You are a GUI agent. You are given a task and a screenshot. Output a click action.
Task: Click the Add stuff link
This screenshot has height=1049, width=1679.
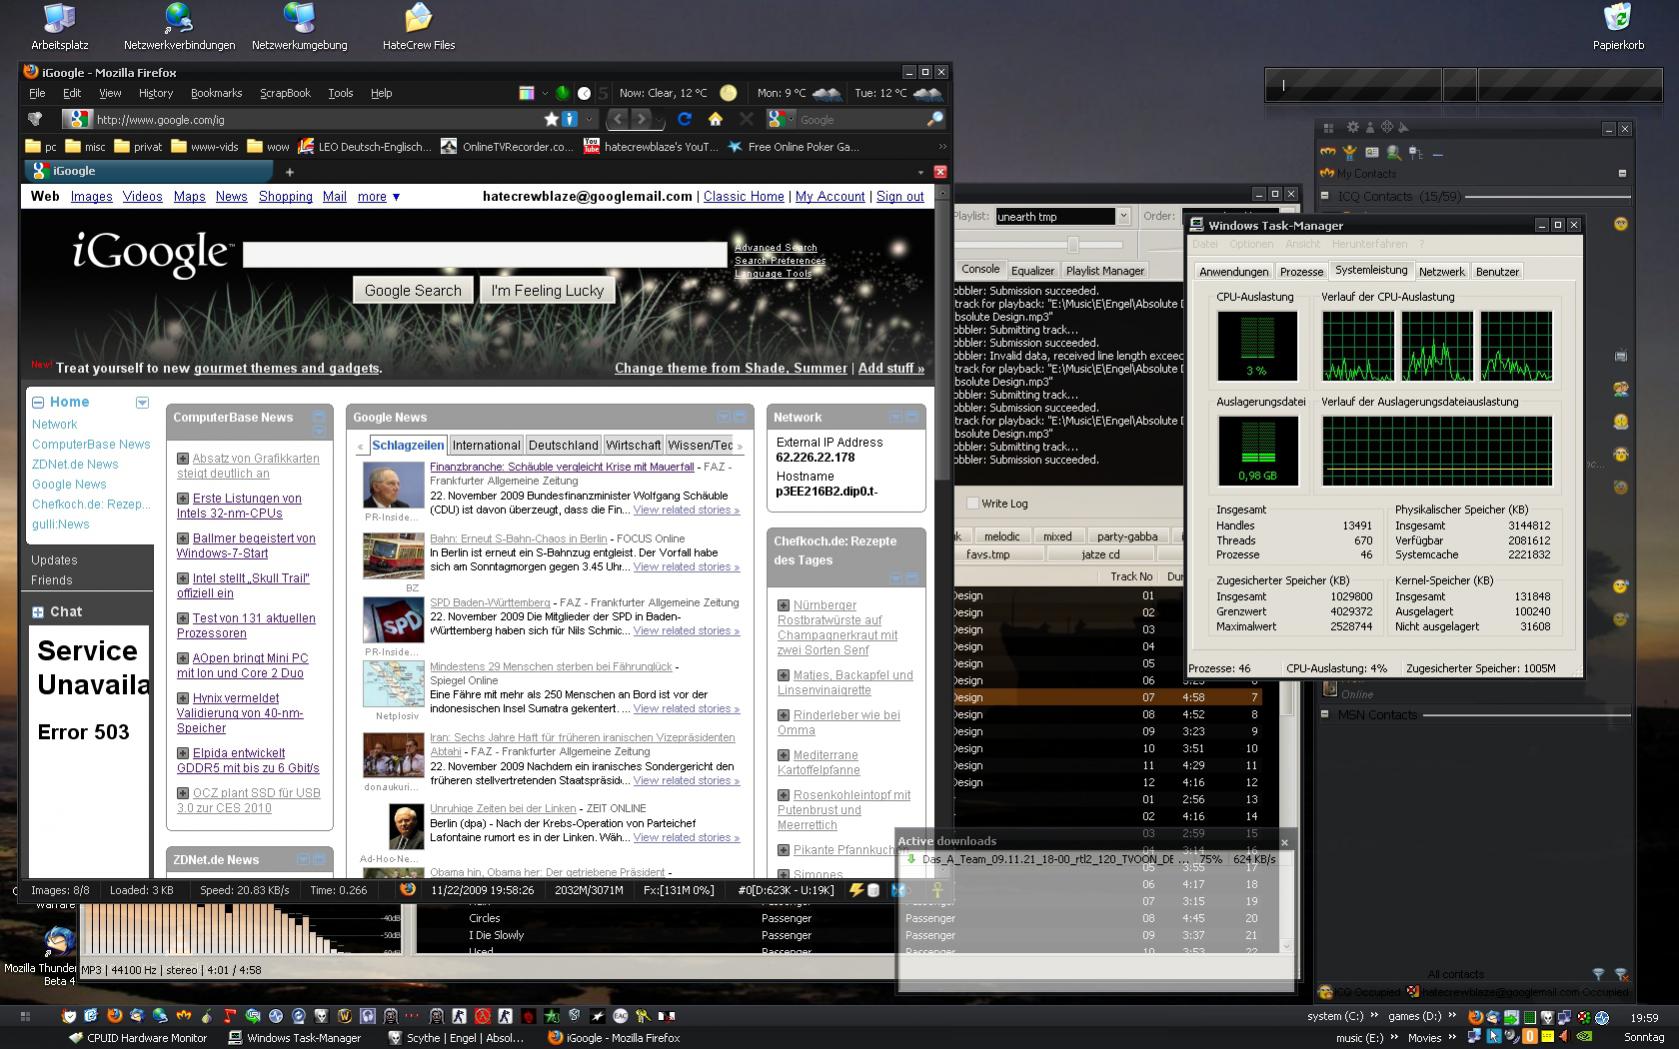click(x=891, y=368)
